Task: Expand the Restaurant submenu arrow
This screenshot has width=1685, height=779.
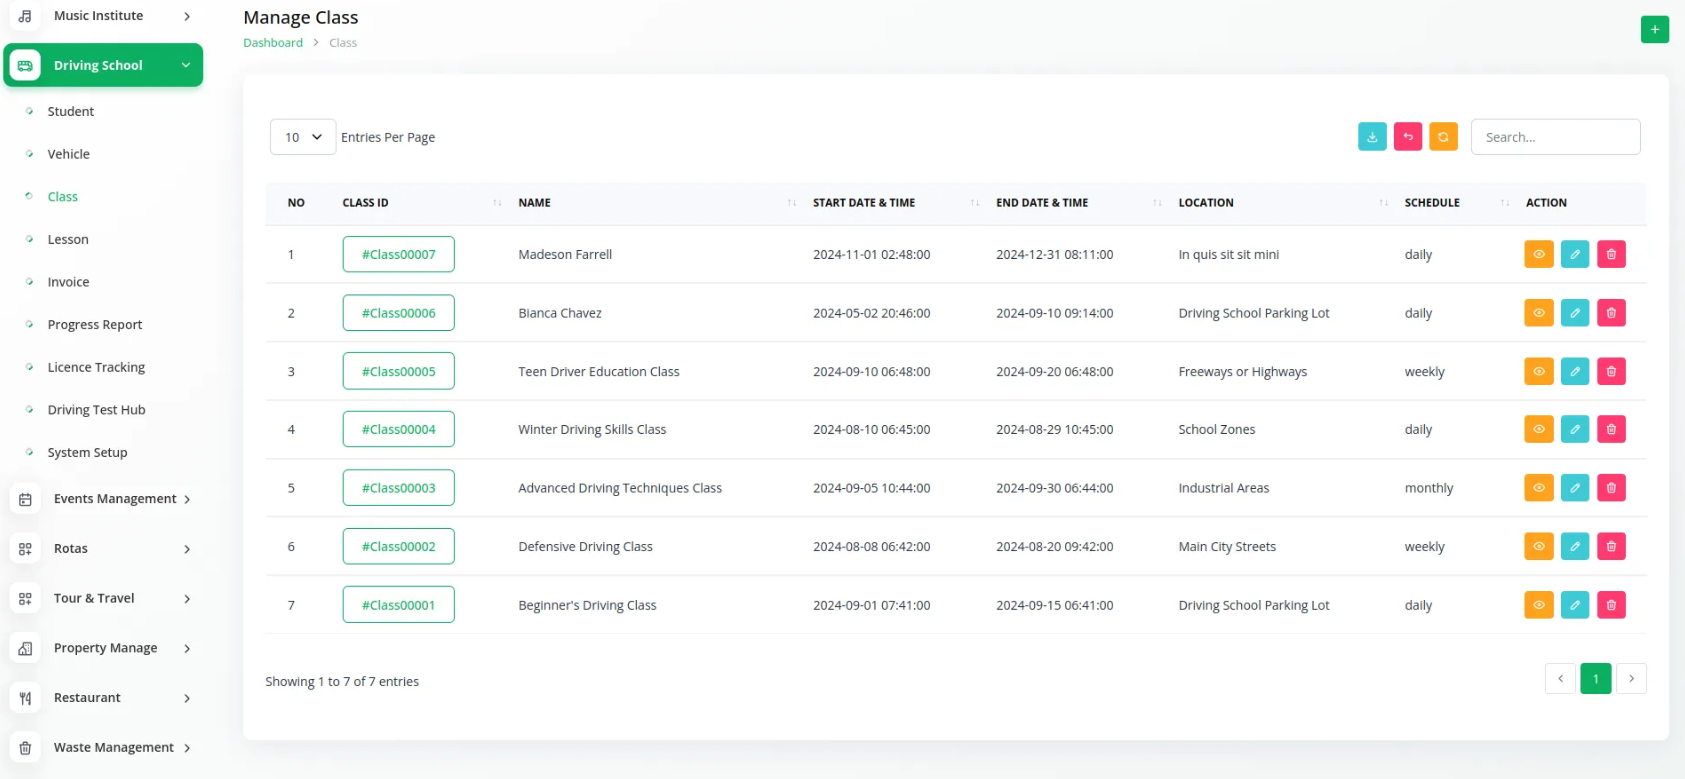Action: click(187, 698)
